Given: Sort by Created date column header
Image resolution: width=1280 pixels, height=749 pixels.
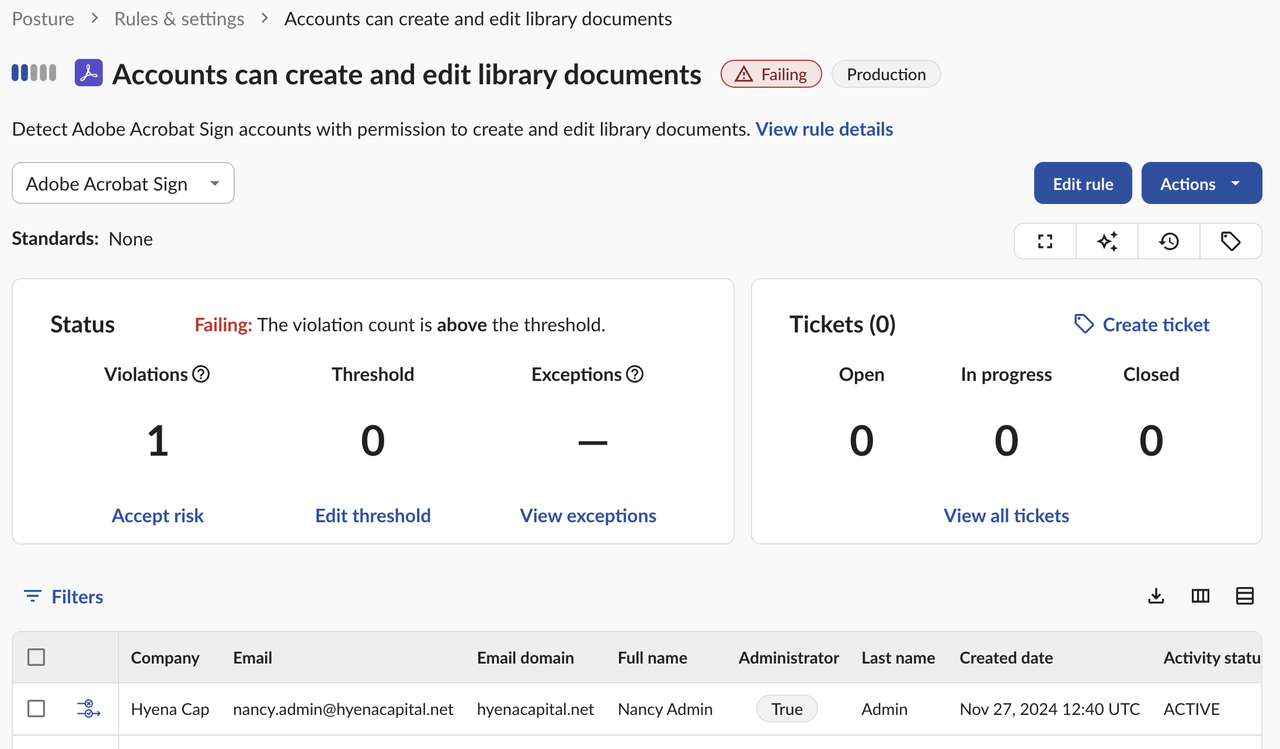Looking at the screenshot, I should click(x=1006, y=657).
